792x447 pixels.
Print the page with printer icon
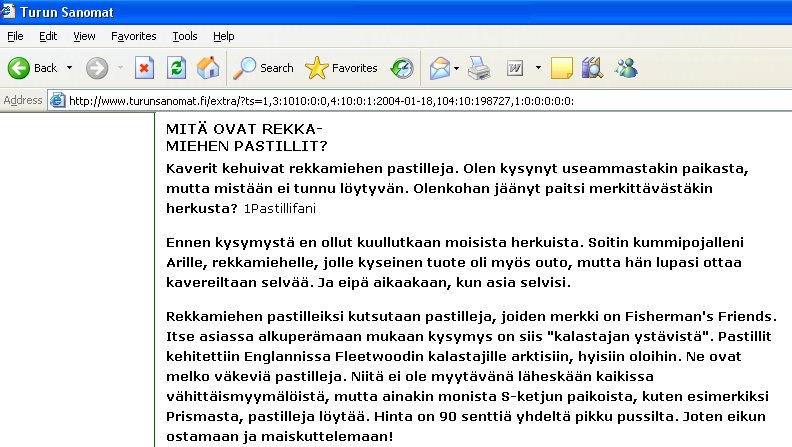coord(479,68)
